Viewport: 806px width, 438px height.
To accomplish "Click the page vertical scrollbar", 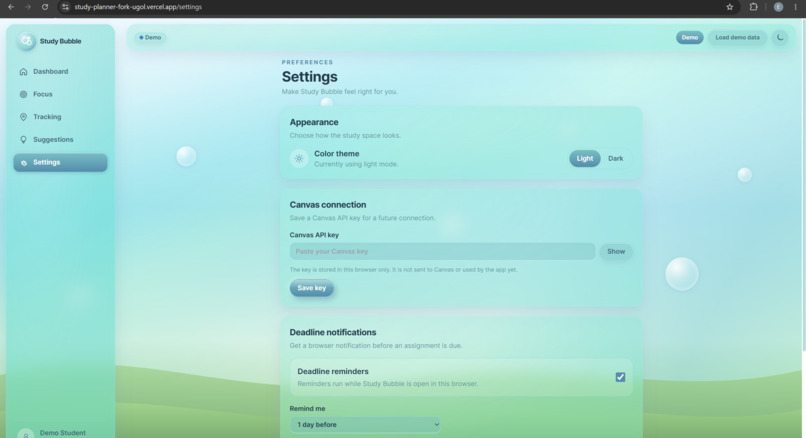I will point(803,185).
